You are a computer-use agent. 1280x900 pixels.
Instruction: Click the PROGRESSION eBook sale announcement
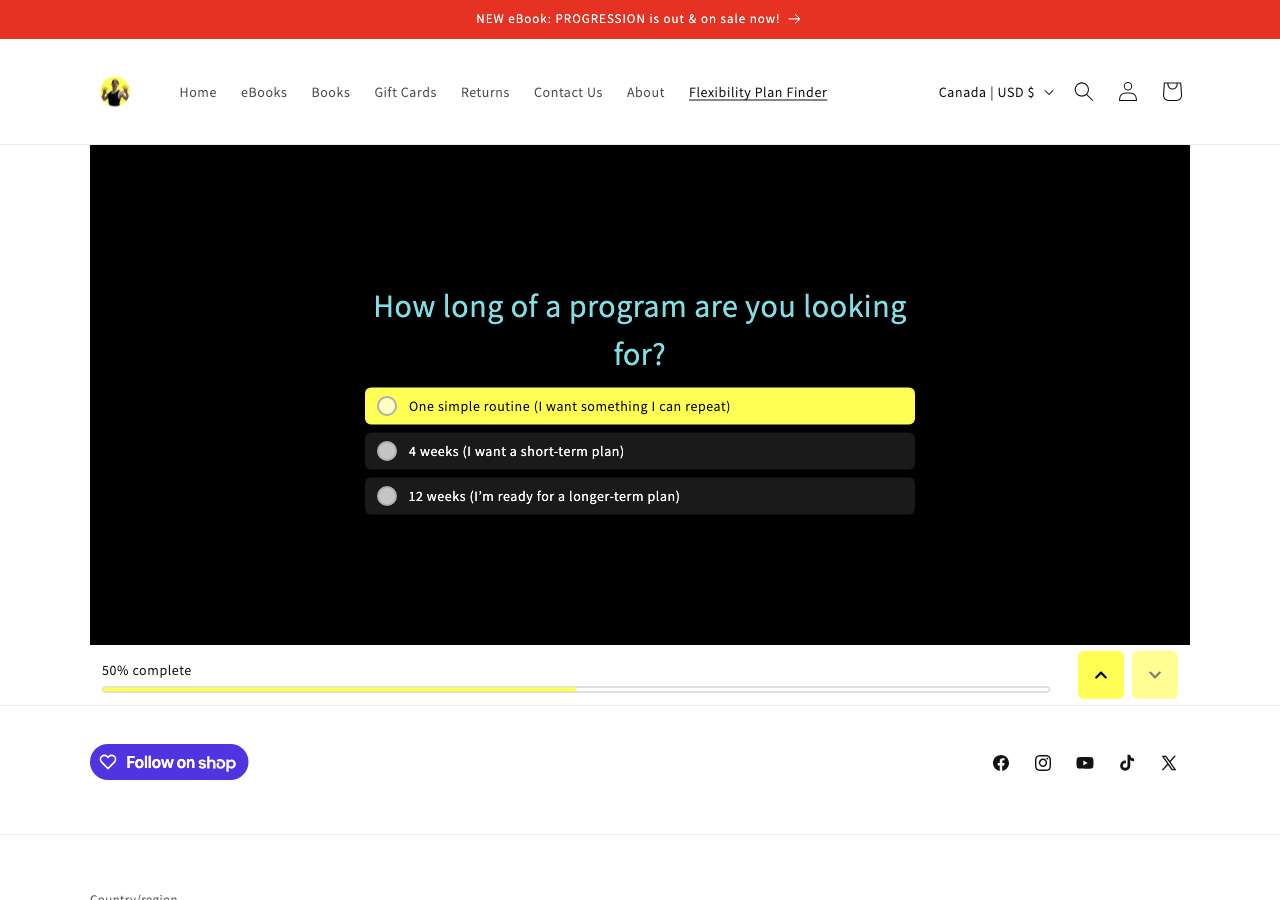pyautogui.click(x=639, y=19)
